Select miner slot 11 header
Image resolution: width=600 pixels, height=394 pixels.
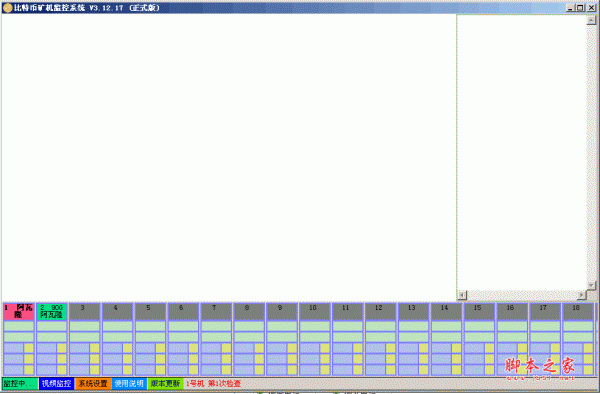348,312
